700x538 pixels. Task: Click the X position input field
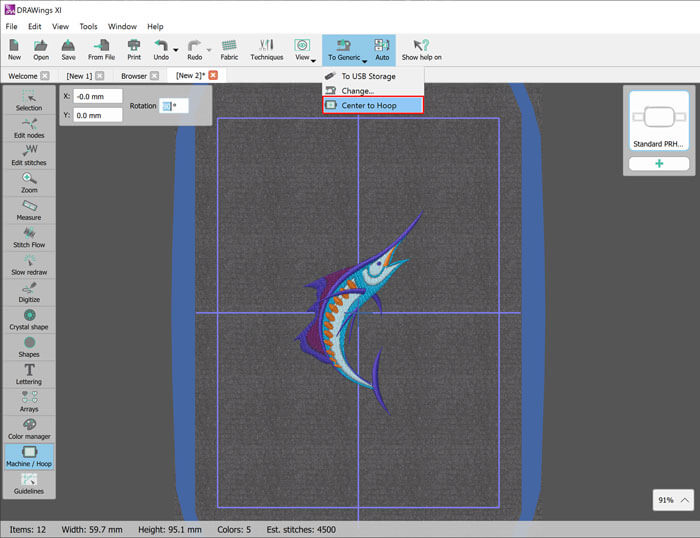click(x=97, y=96)
